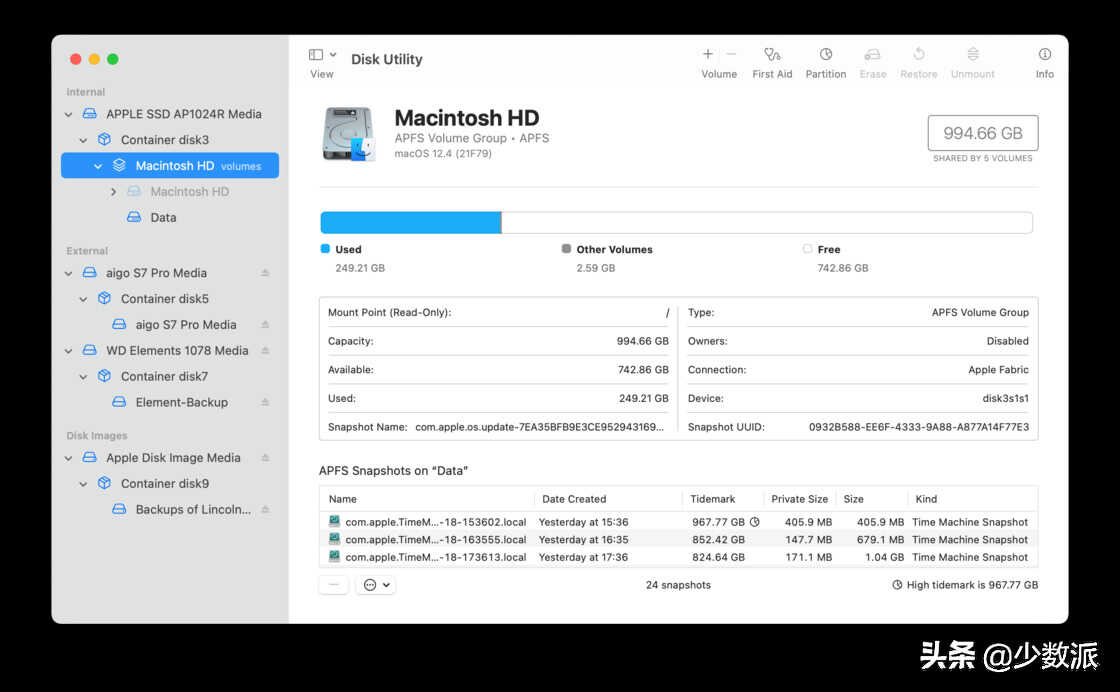Collapse Container disk7 row

(x=84, y=376)
